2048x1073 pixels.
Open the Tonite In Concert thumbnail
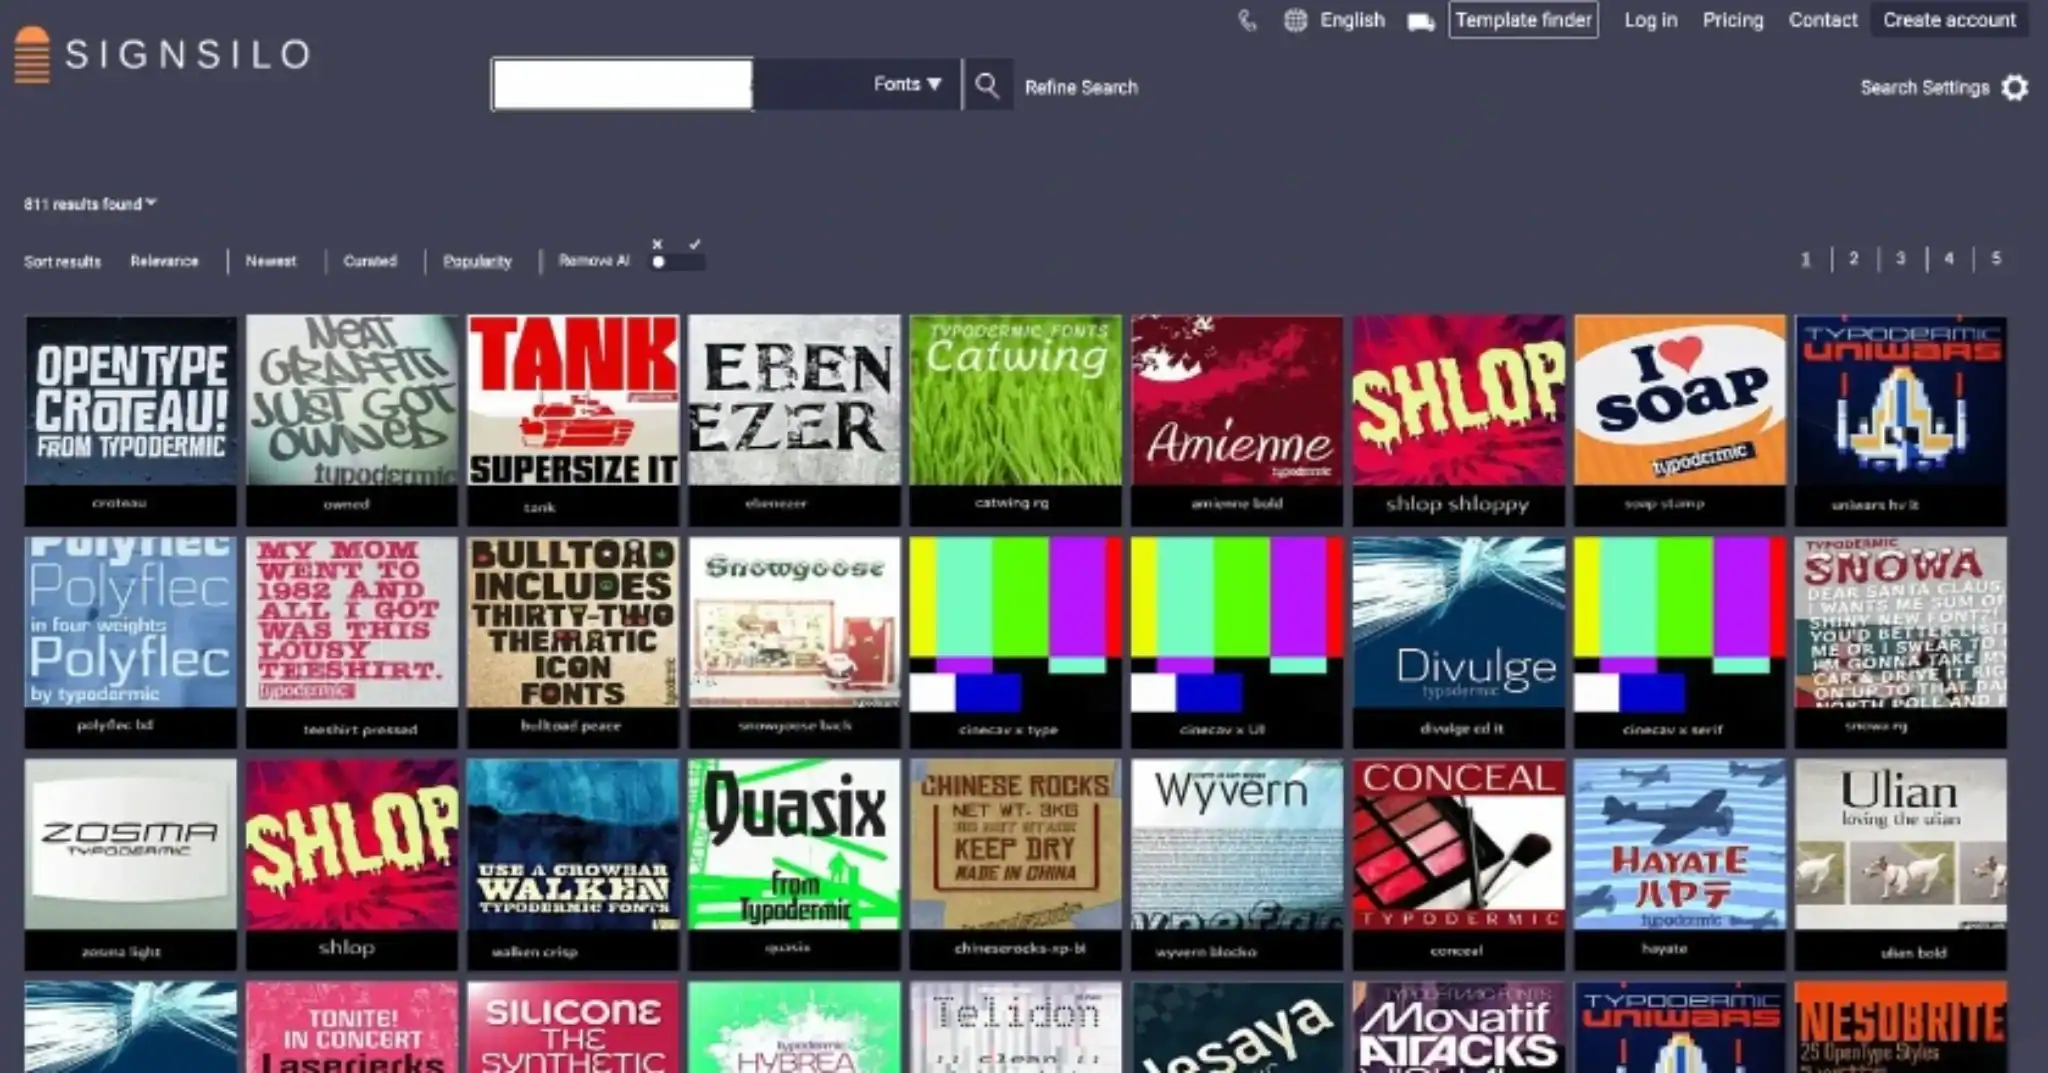click(352, 1027)
